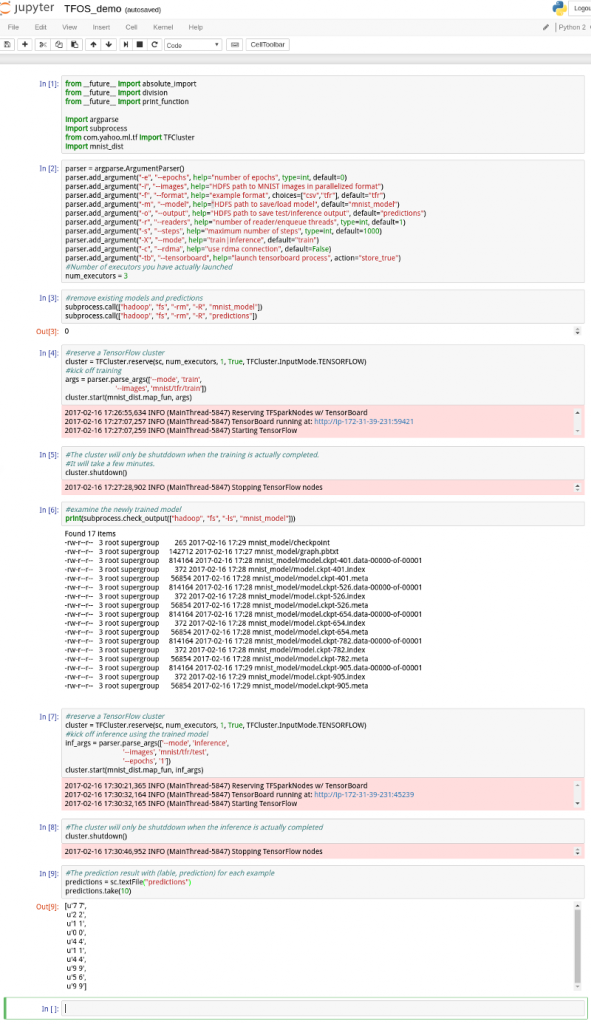Click the Out[9]: prompt label
This screenshot has height=1024, width=591.
point(47,906)
